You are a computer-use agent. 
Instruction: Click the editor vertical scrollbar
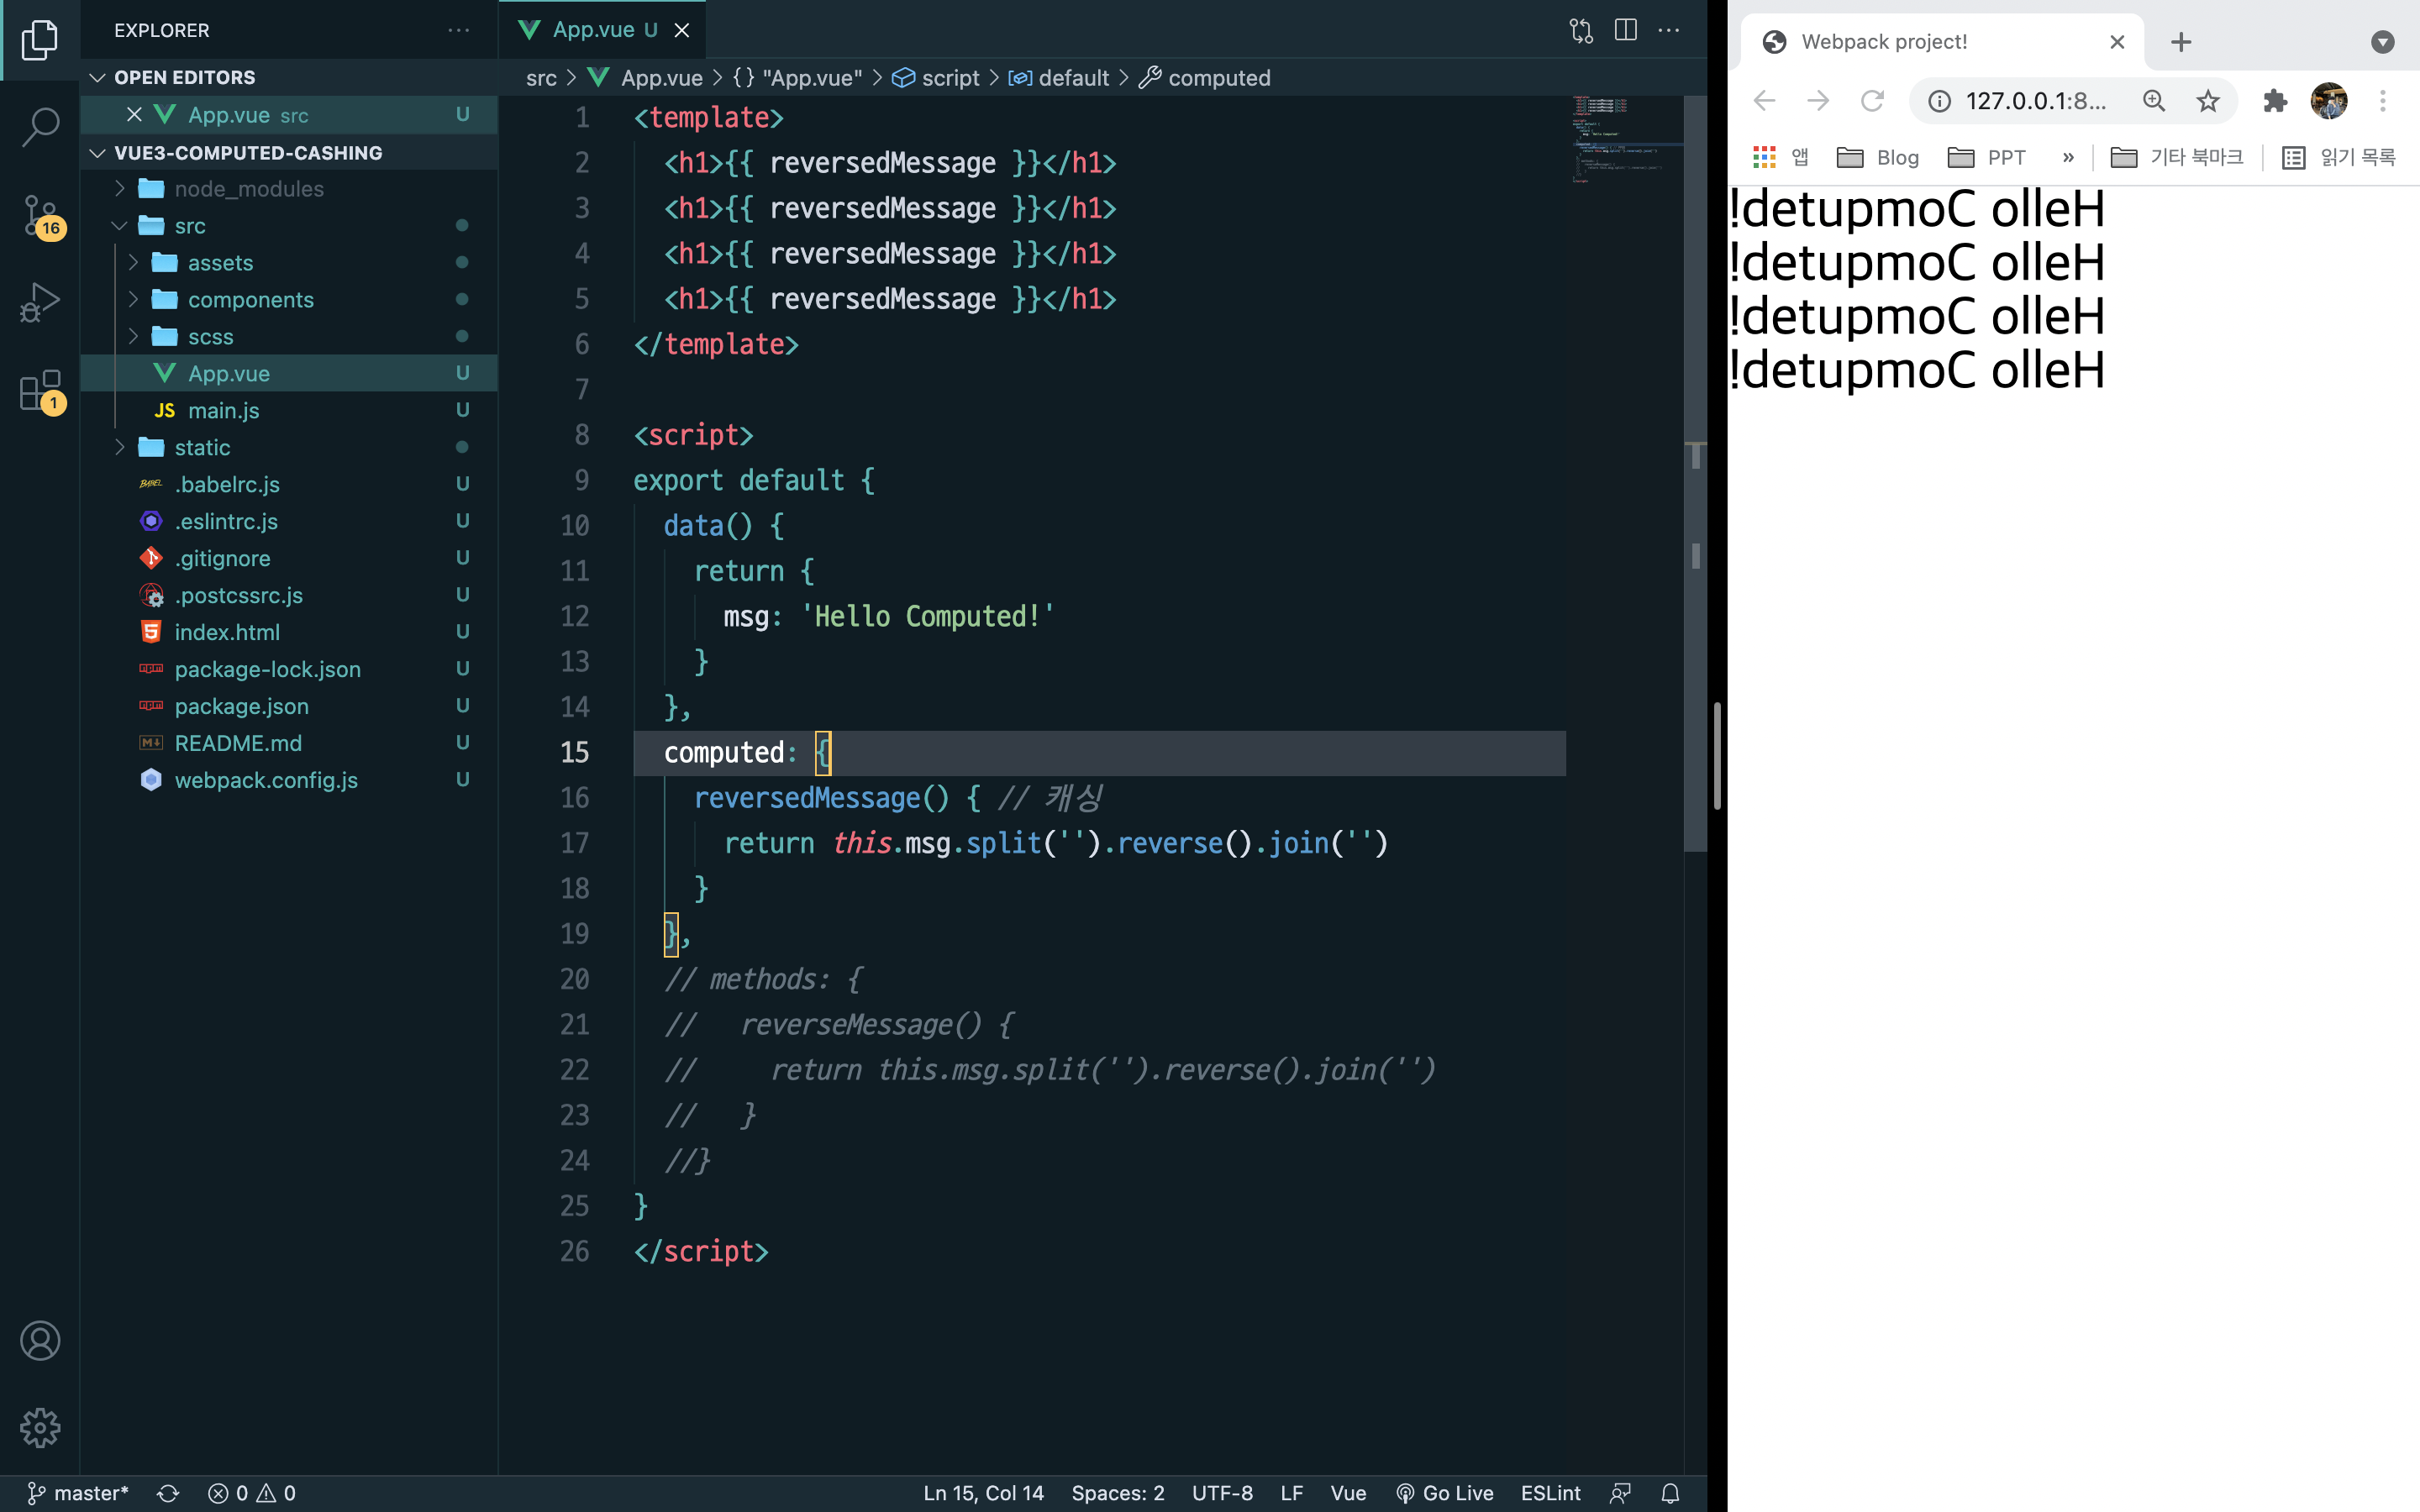(x=1695, y=473)
